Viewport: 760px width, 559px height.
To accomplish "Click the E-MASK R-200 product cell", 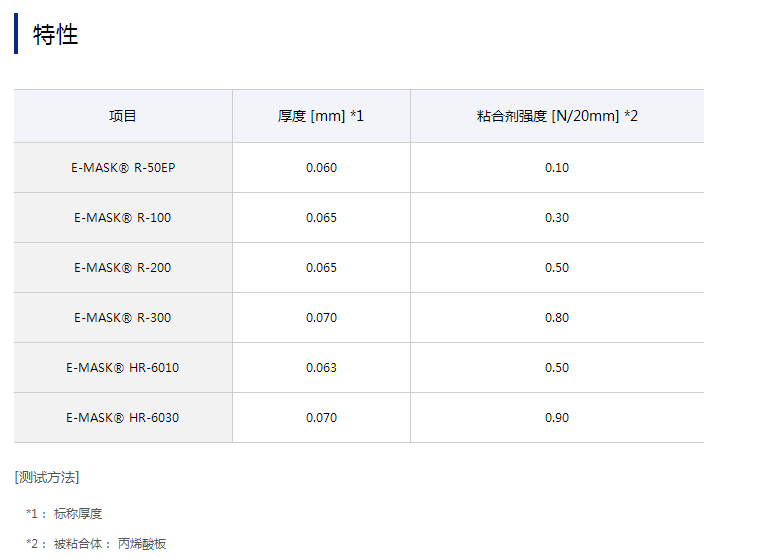I will (x=123, y=267).
